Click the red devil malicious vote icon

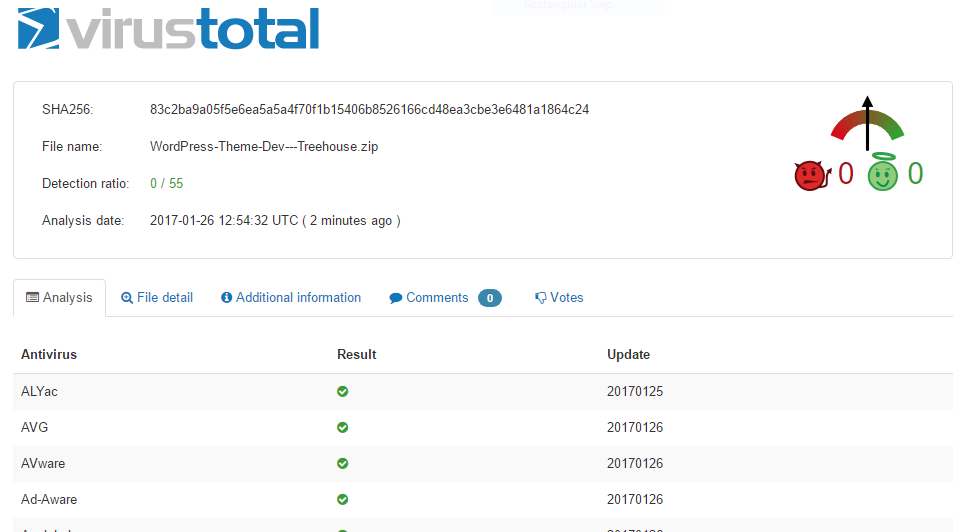point(811,175)
